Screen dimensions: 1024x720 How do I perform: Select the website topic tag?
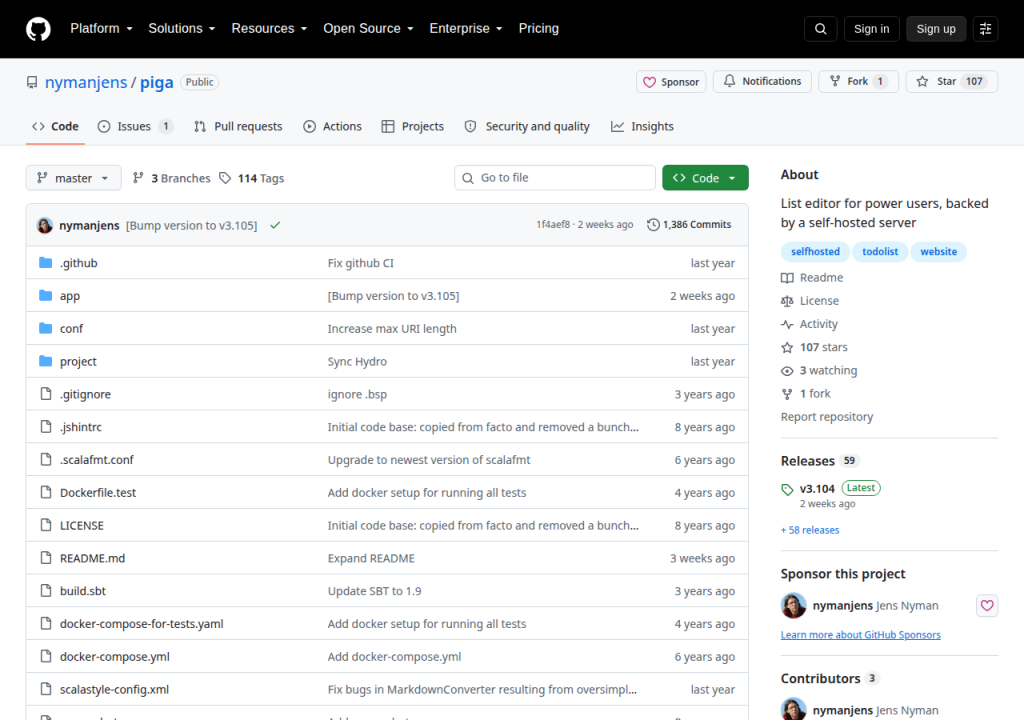938,252
